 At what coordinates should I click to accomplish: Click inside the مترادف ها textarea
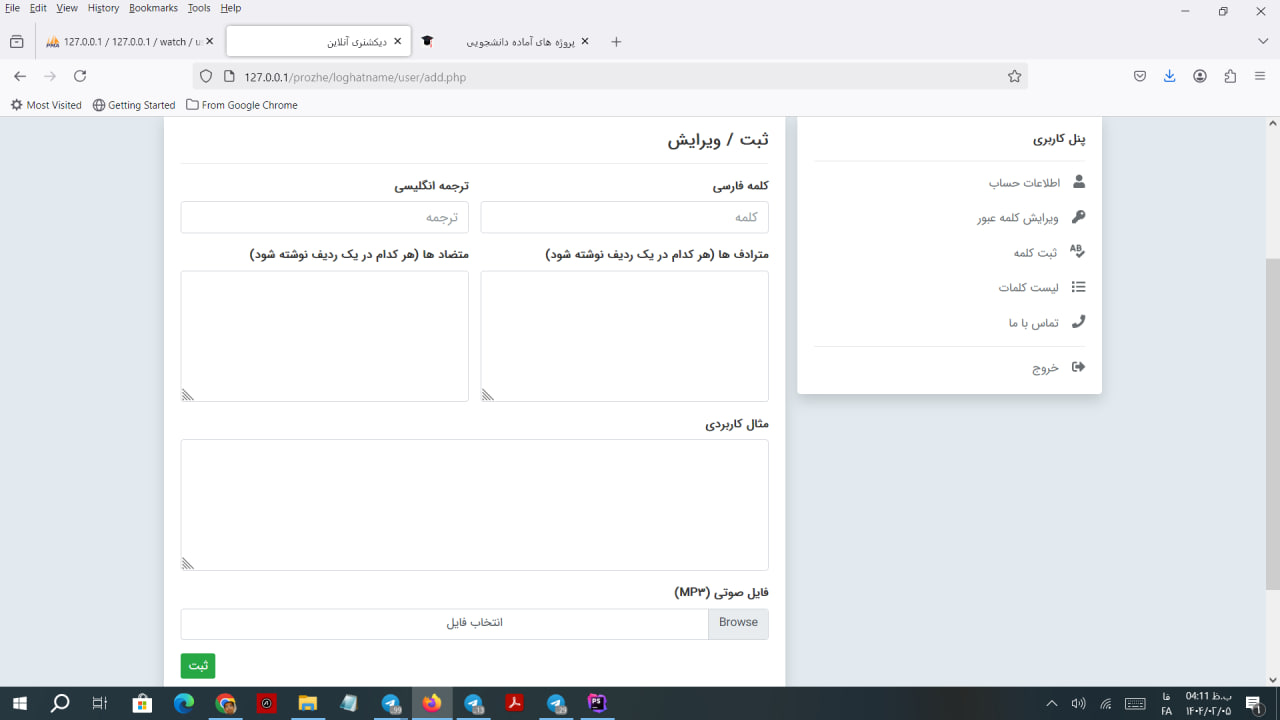(x=624, y=336)
